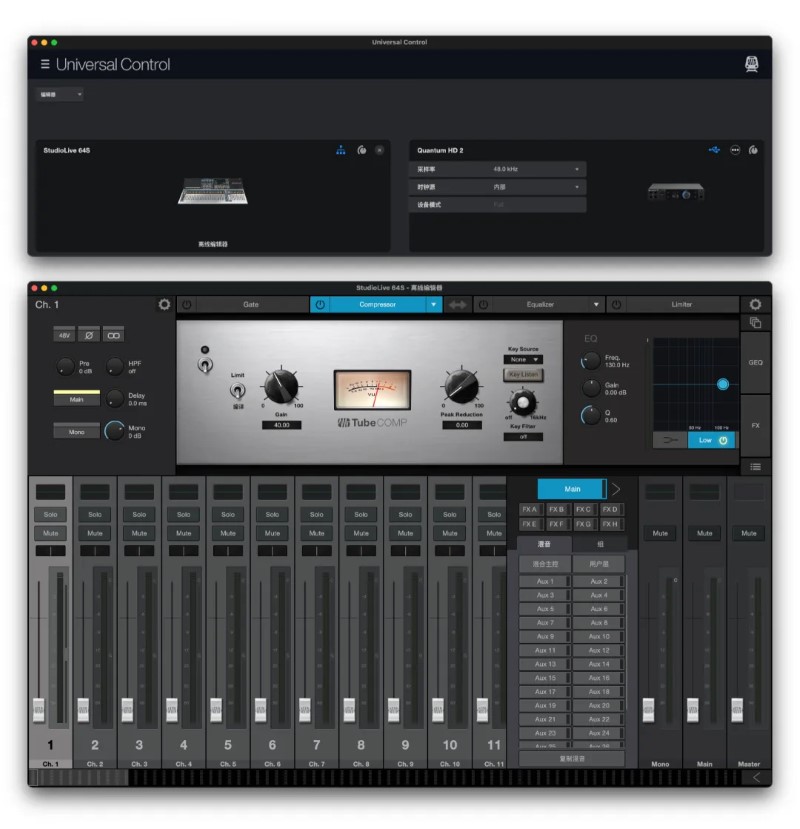Click the blue EQ band point on the graph
Viewport: 800px width, 829px height.
723,384
